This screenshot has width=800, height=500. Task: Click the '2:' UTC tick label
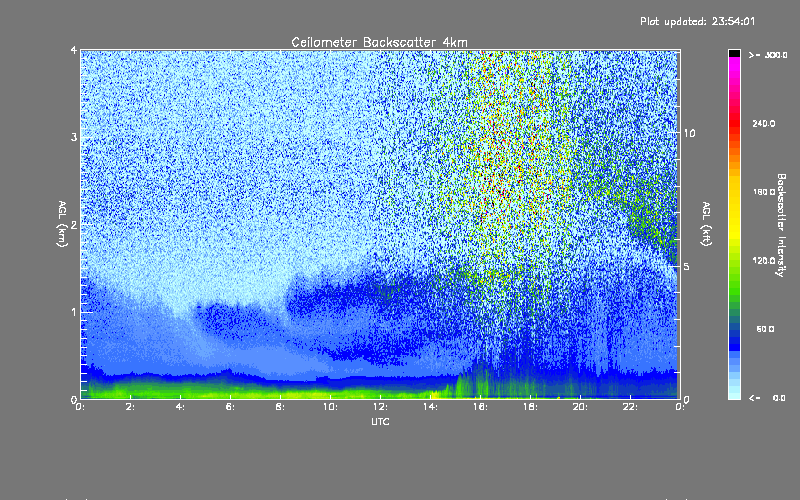tap(131, 407)
